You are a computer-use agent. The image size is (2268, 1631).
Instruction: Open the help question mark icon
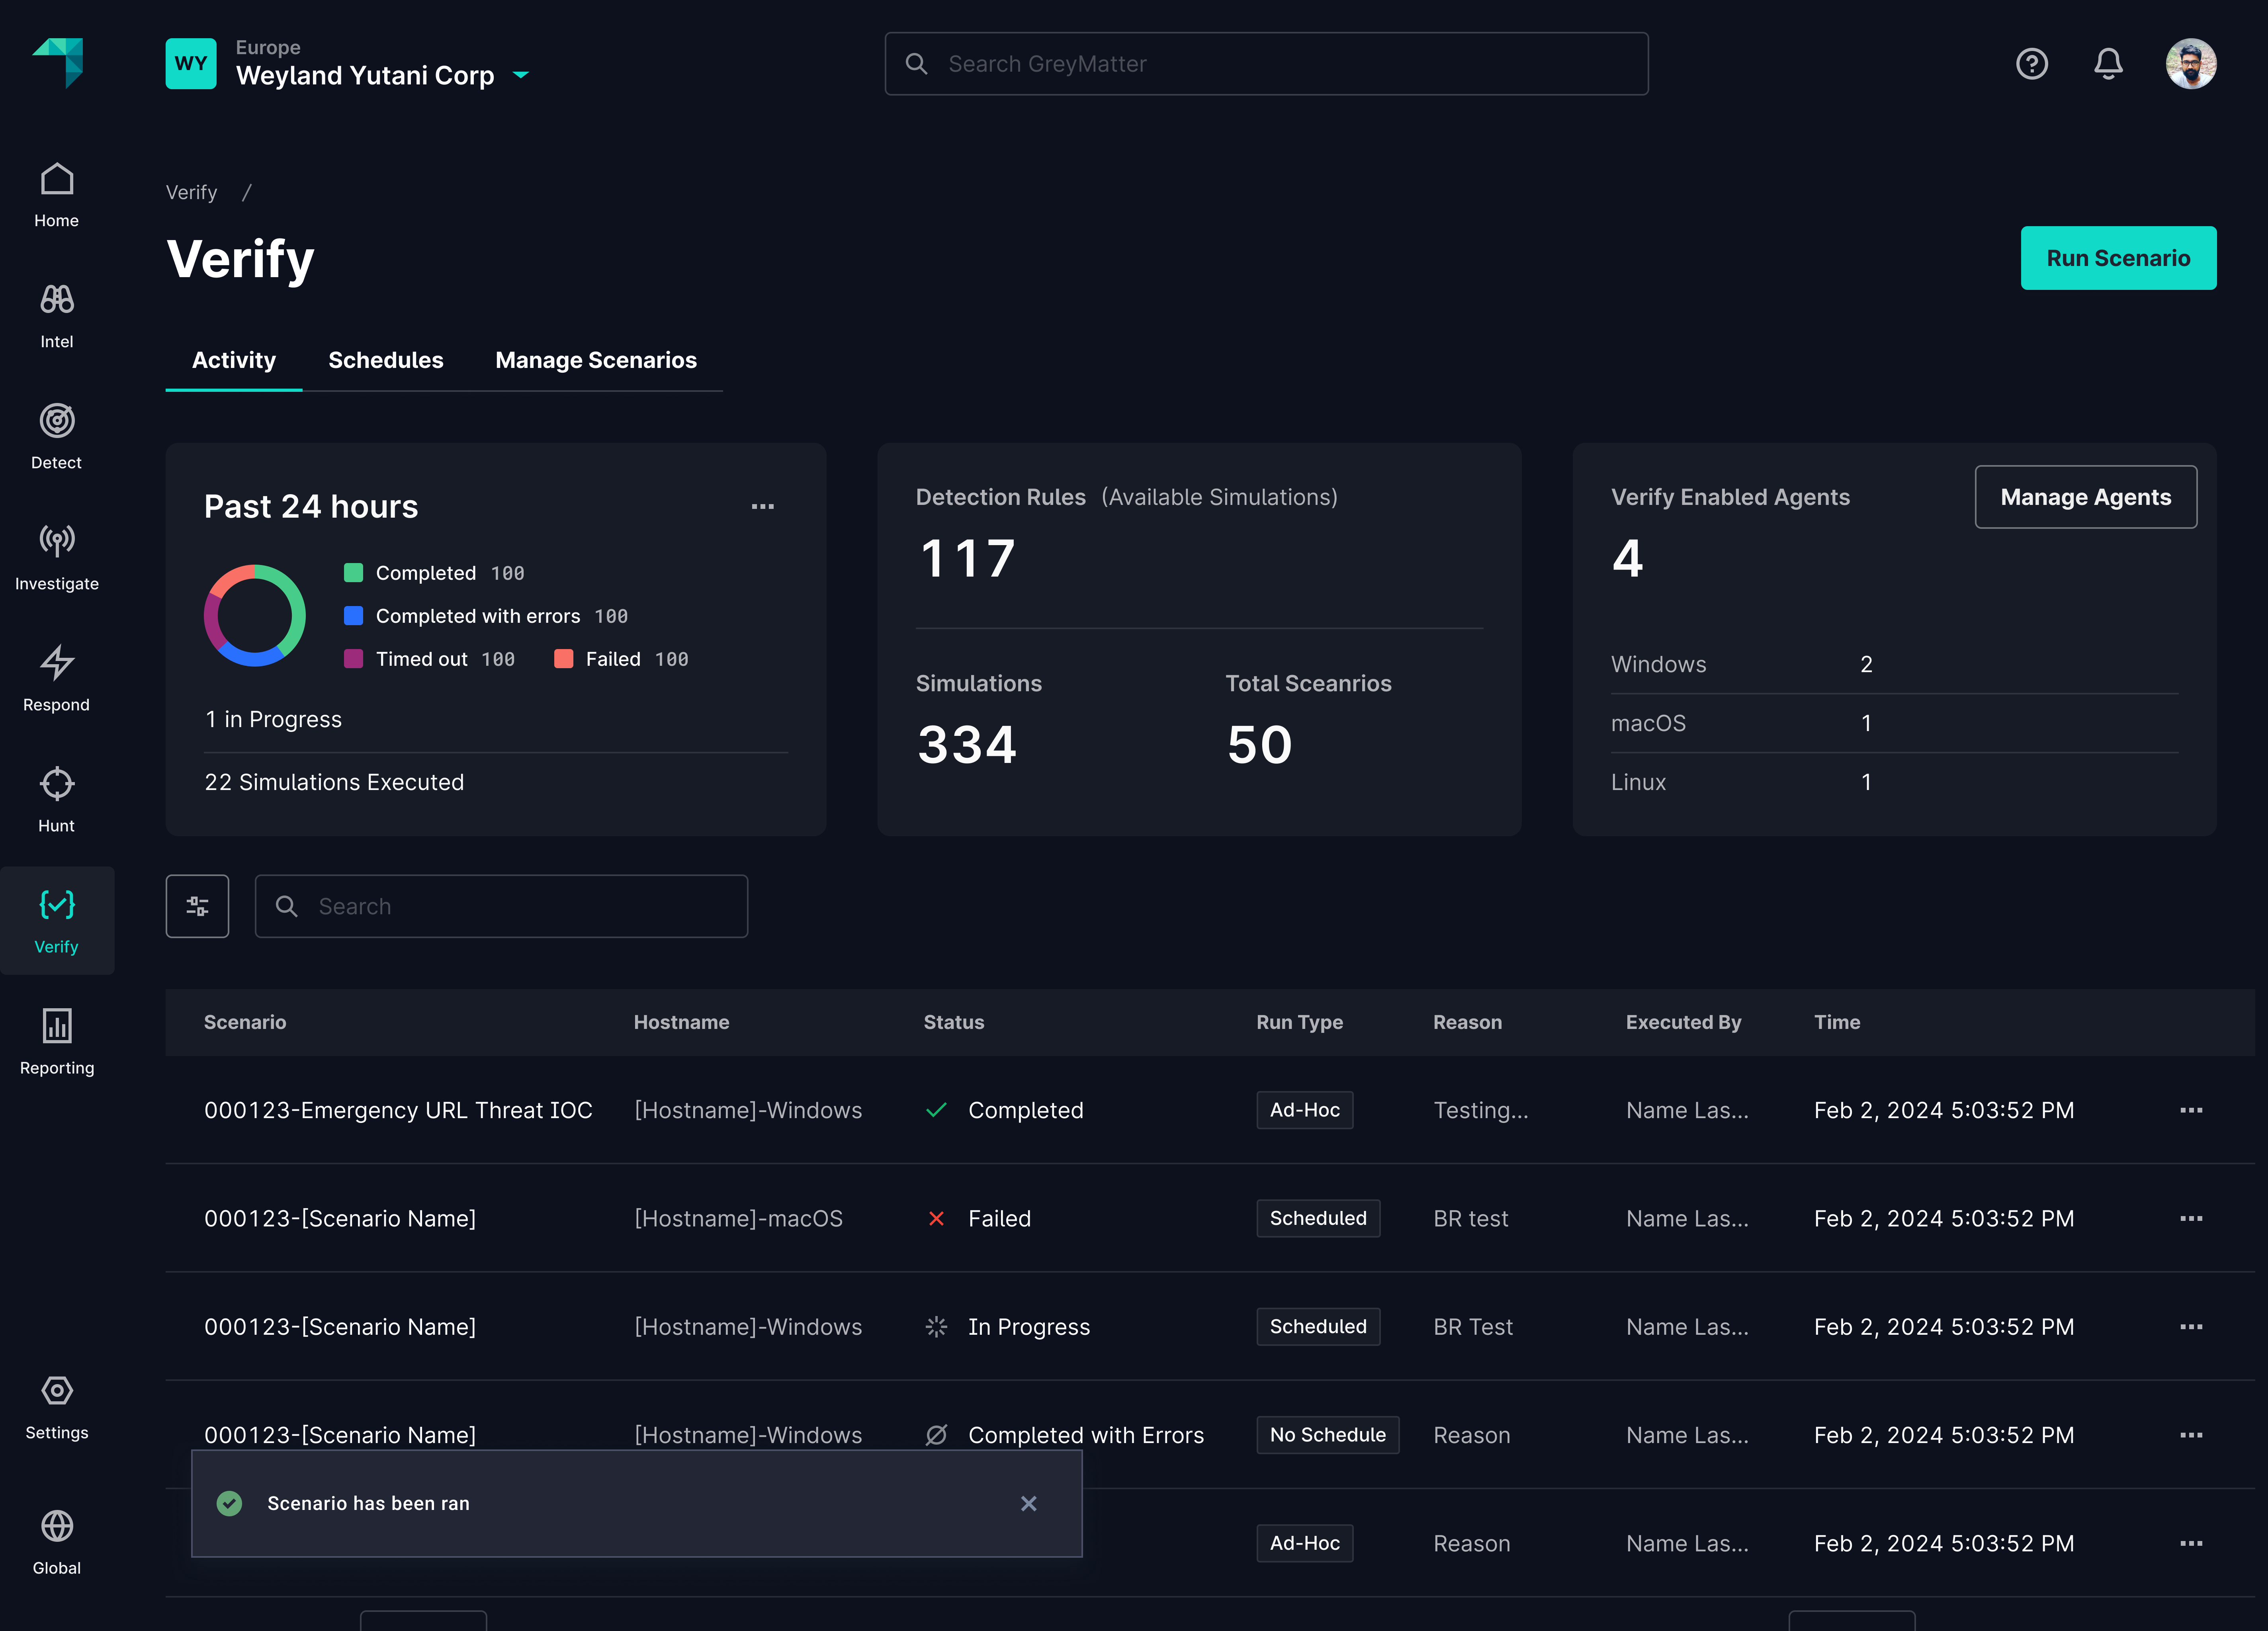(2031, 64)
